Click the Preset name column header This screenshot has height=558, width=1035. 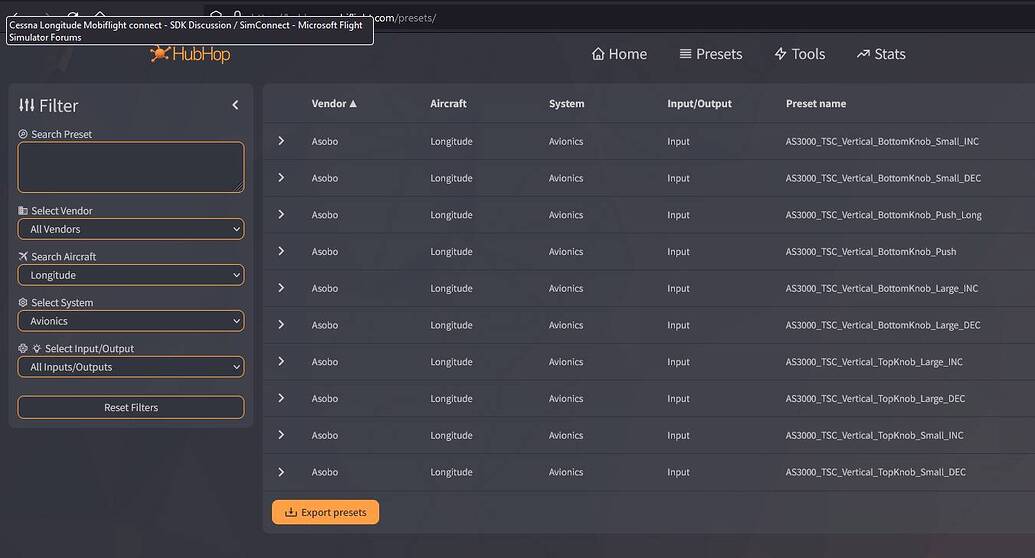(x=816, y=104)
